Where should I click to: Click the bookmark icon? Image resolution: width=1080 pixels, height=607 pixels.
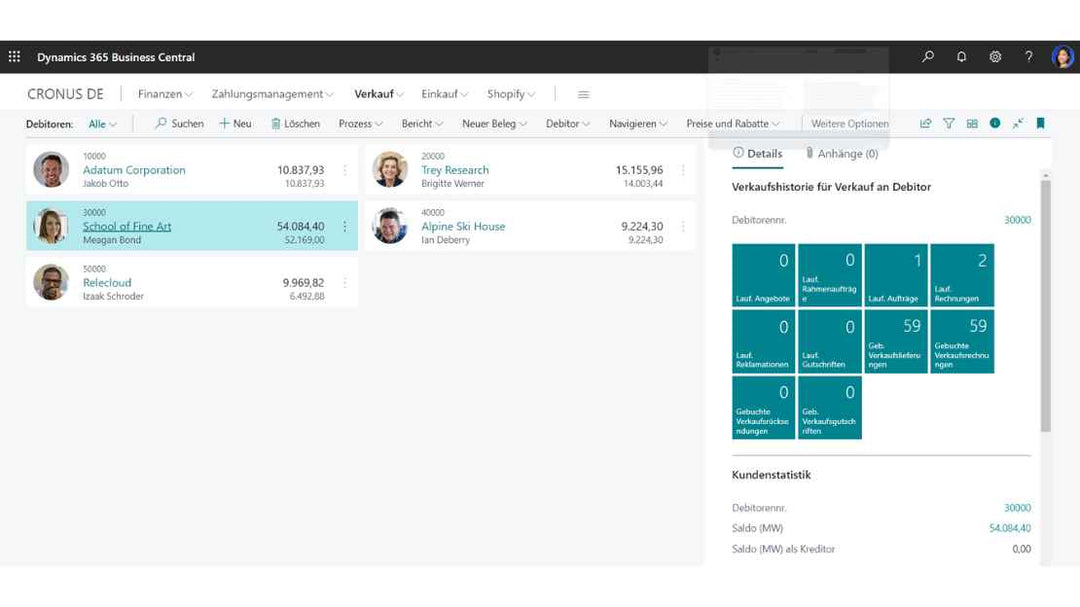1040,124
